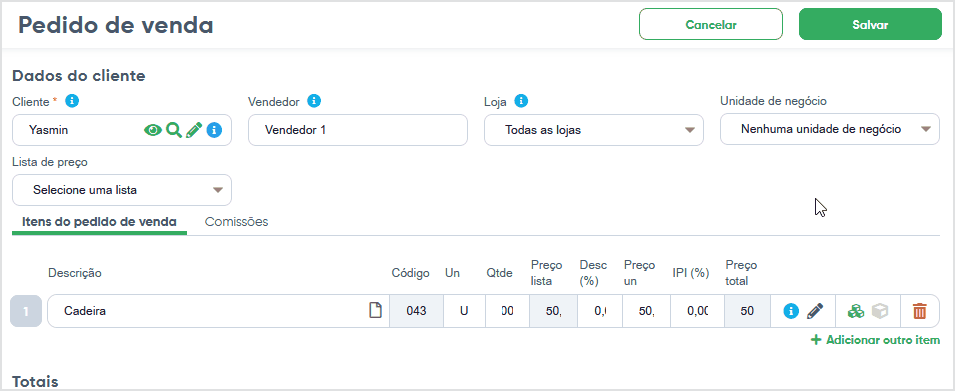View client details with the green eye icon
Viewport: 955px width, 391px height.
point(153,130)
